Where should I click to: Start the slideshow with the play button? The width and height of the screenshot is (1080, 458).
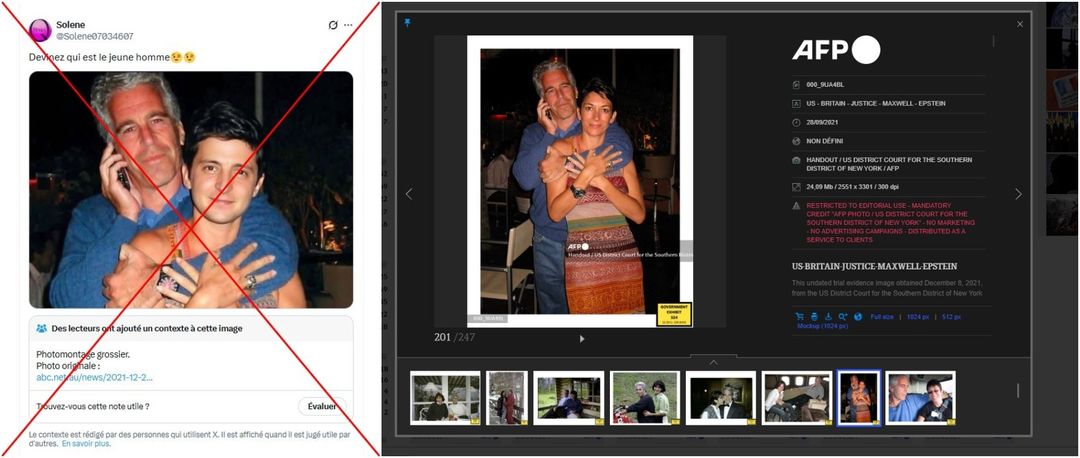click(x=582, y=339)
